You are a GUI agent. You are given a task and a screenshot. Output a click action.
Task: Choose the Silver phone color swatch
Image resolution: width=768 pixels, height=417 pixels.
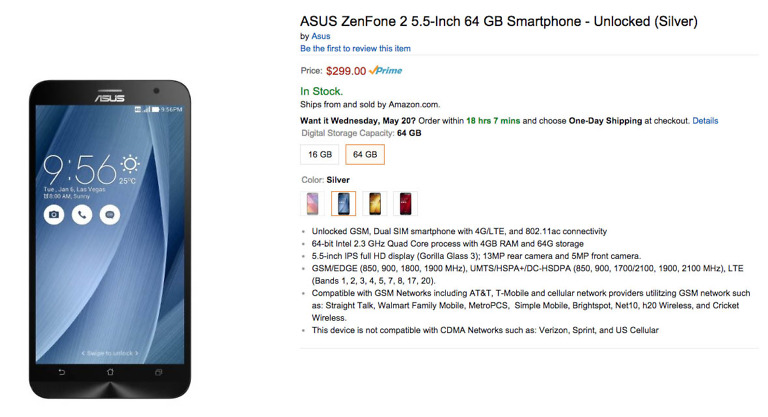click(x=342, y=204)
